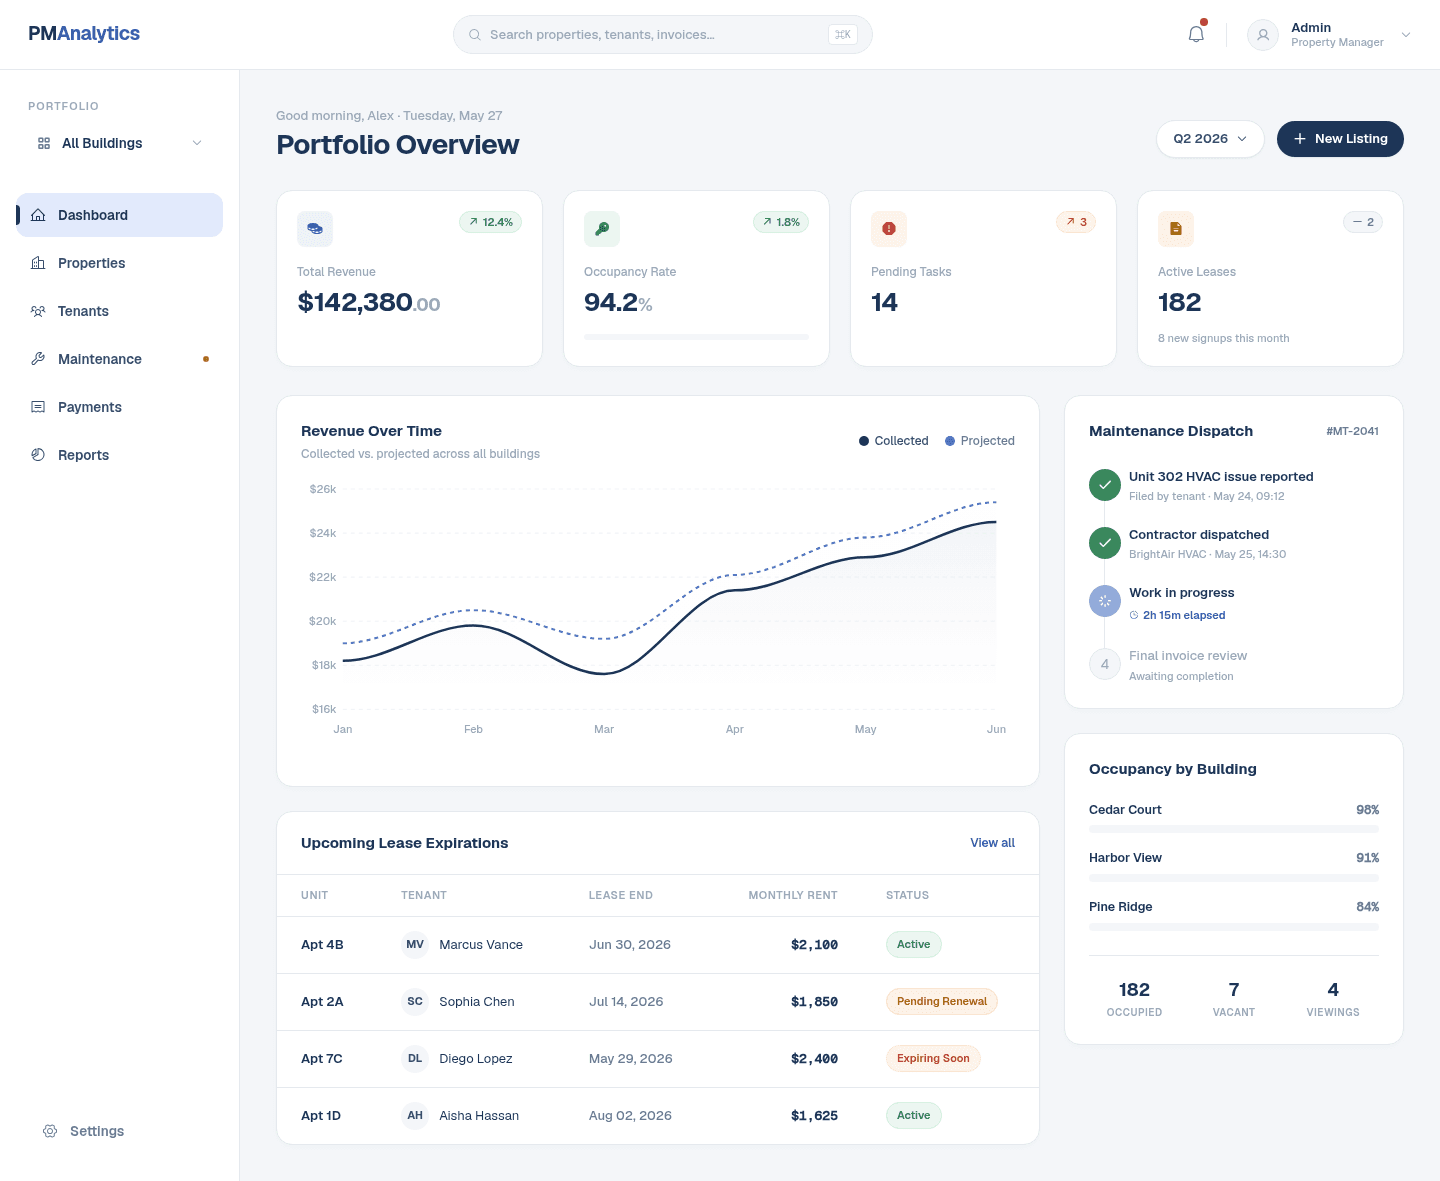1440x1181 pixels.
Task: Open Settings in sidebar
Action: pyautogui.click(x=120, y=1131)
